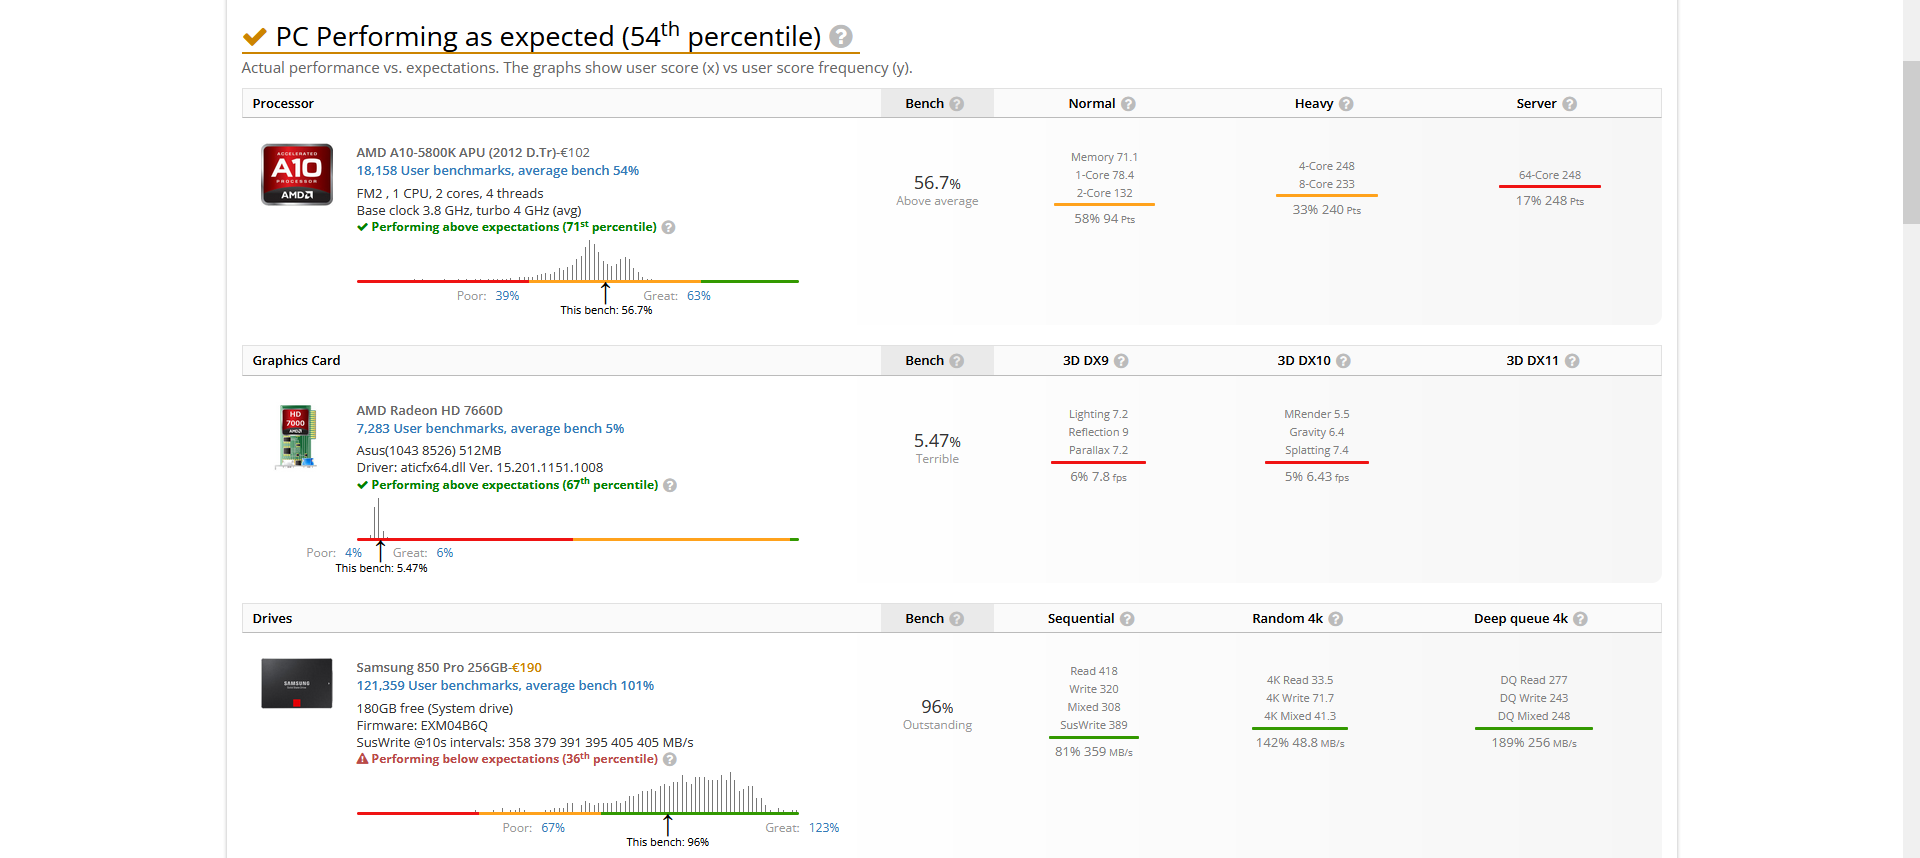Open 18,158 User benchmarks processor link
This screenshot has width=1920, height=858.
pyautogui.click(x=497, y=171)
